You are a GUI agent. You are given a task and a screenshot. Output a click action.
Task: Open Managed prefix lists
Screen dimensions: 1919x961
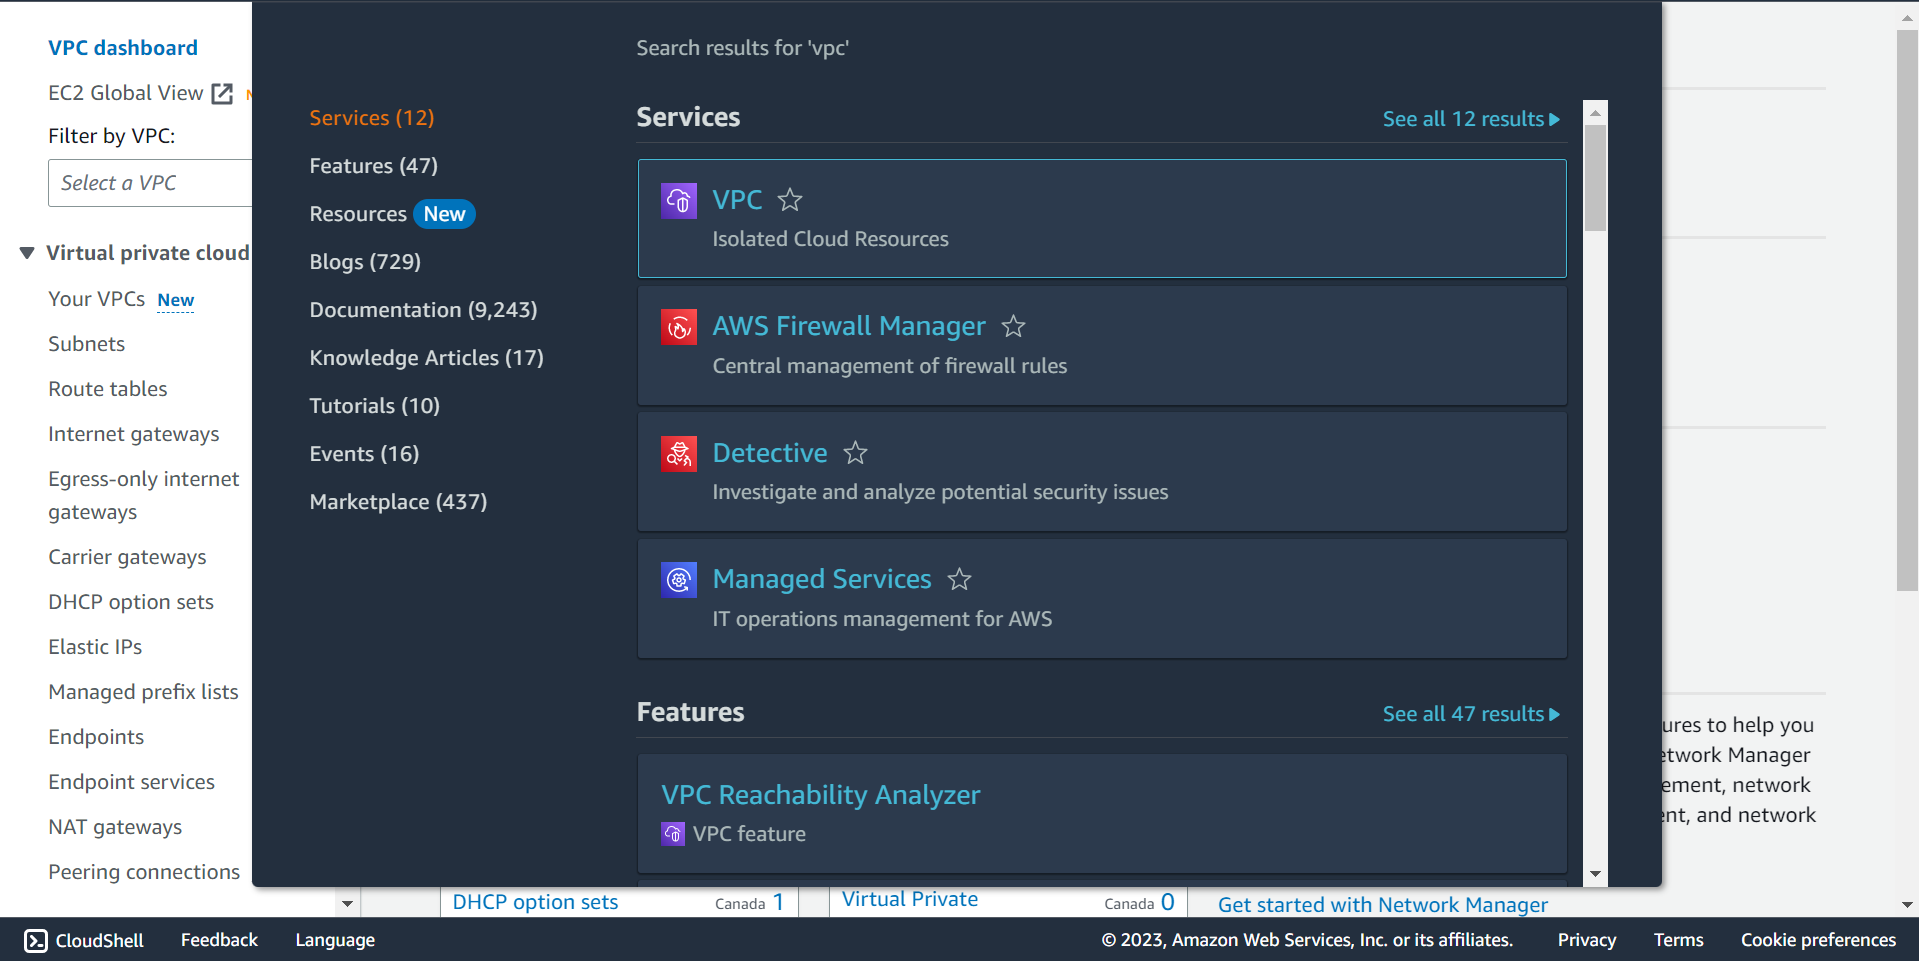coord(143,692)
